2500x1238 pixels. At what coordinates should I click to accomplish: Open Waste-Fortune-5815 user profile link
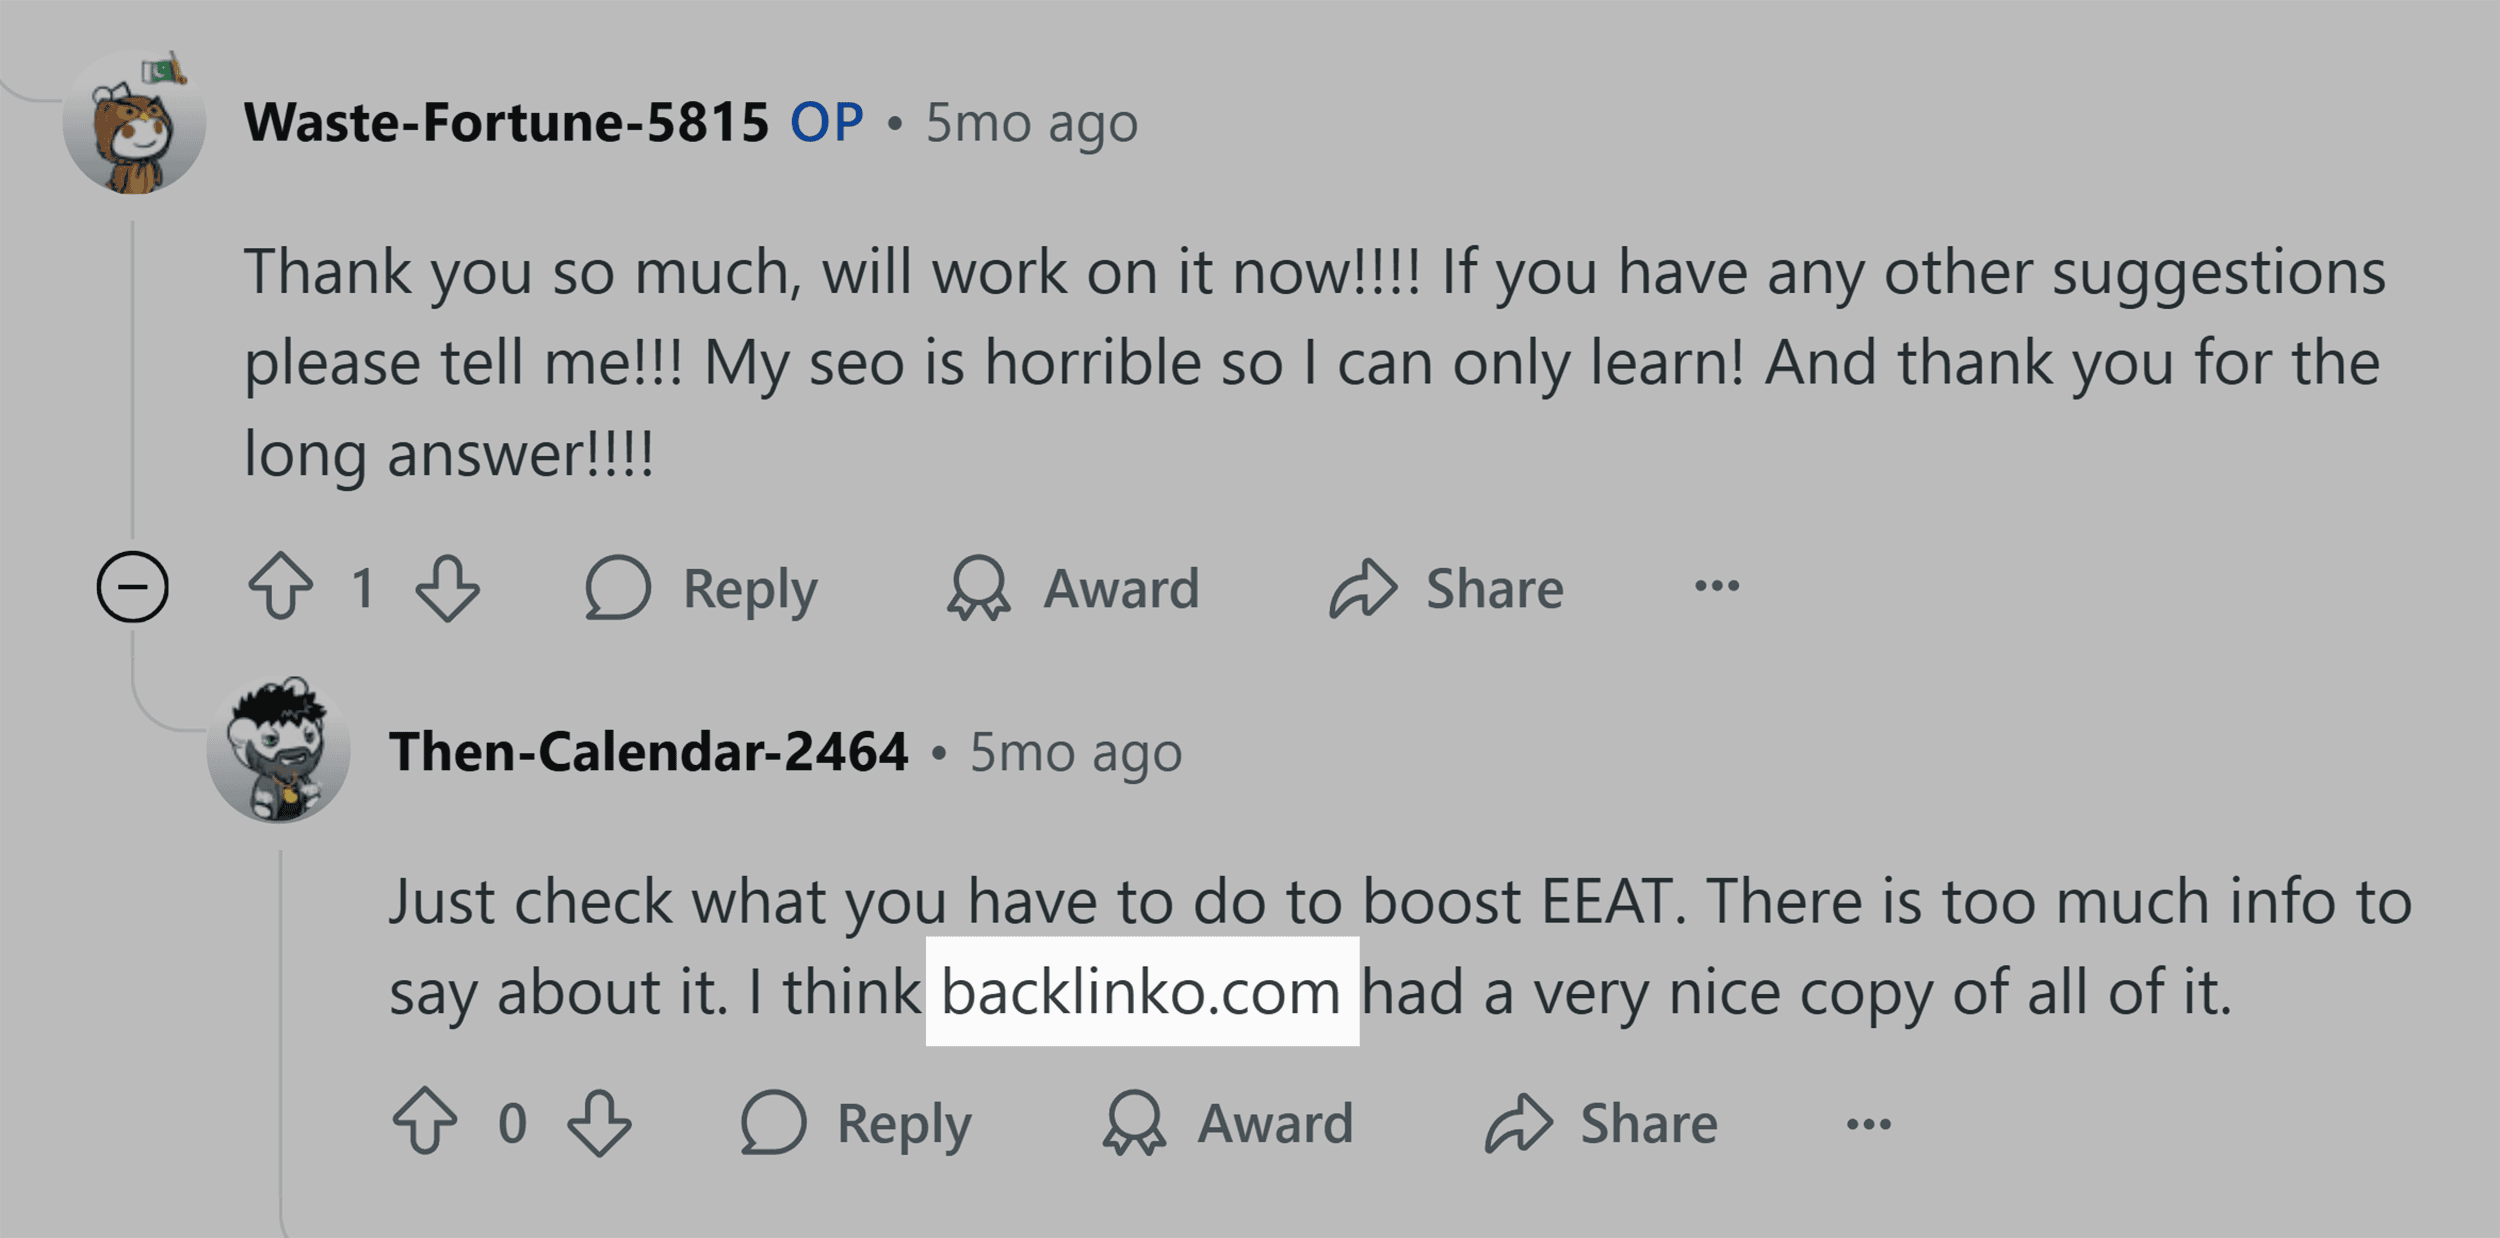point(506,122)
